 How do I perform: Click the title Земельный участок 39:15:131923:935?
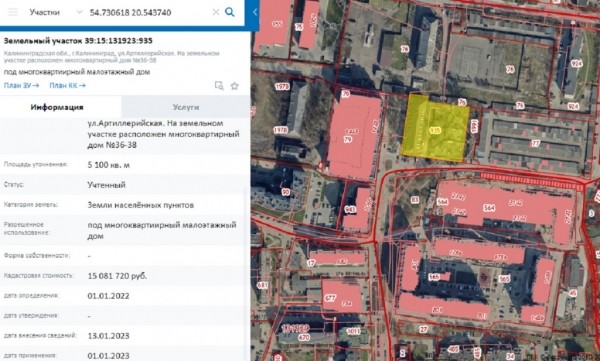coord(78,41)
